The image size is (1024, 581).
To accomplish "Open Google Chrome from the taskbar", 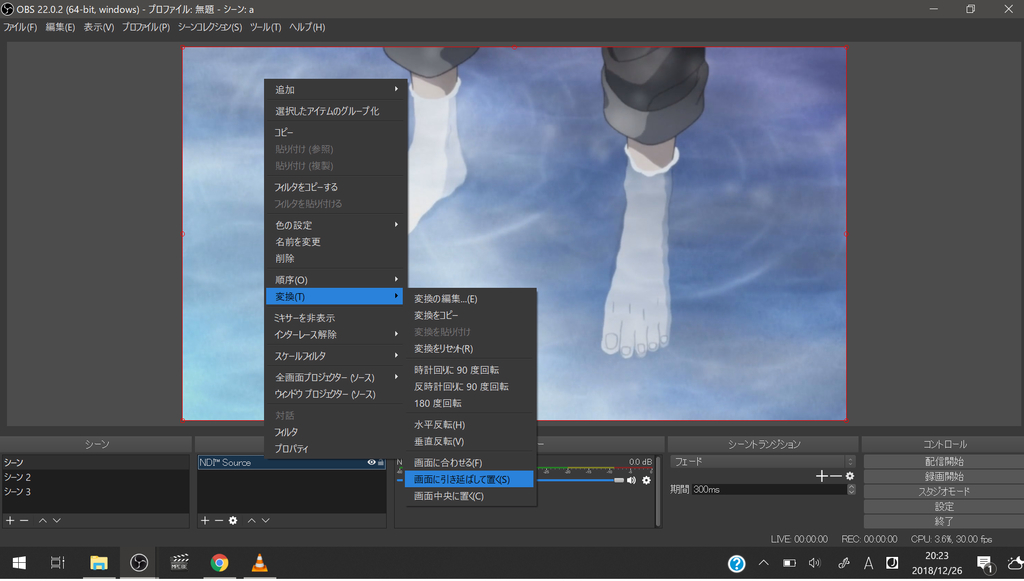I will tap(219, 563).
